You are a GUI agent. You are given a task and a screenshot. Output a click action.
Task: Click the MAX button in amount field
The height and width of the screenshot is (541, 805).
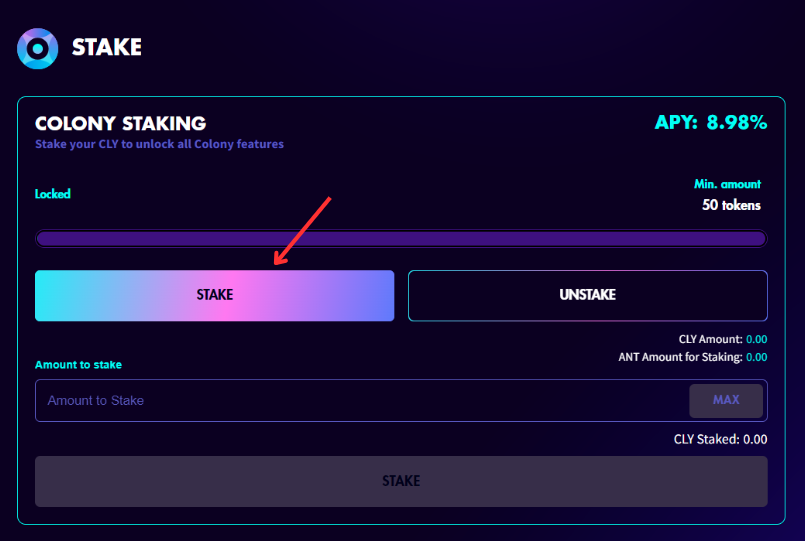[x=726, y=400]
